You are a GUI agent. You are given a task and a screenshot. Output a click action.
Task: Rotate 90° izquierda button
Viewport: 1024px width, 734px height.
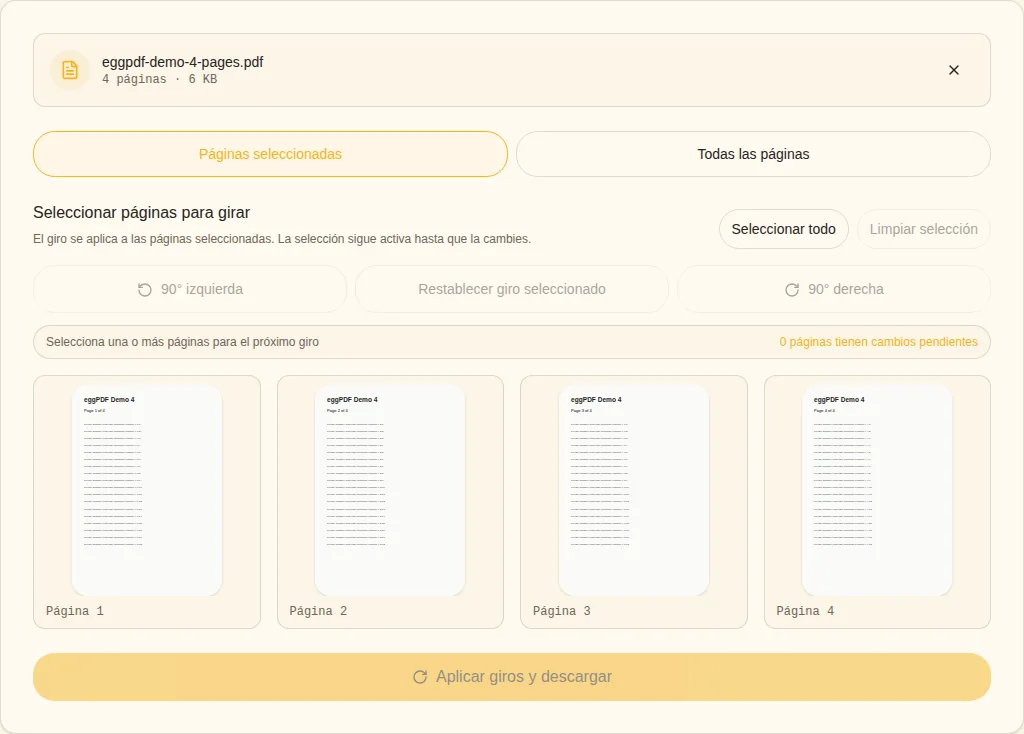tap(190, 289)
